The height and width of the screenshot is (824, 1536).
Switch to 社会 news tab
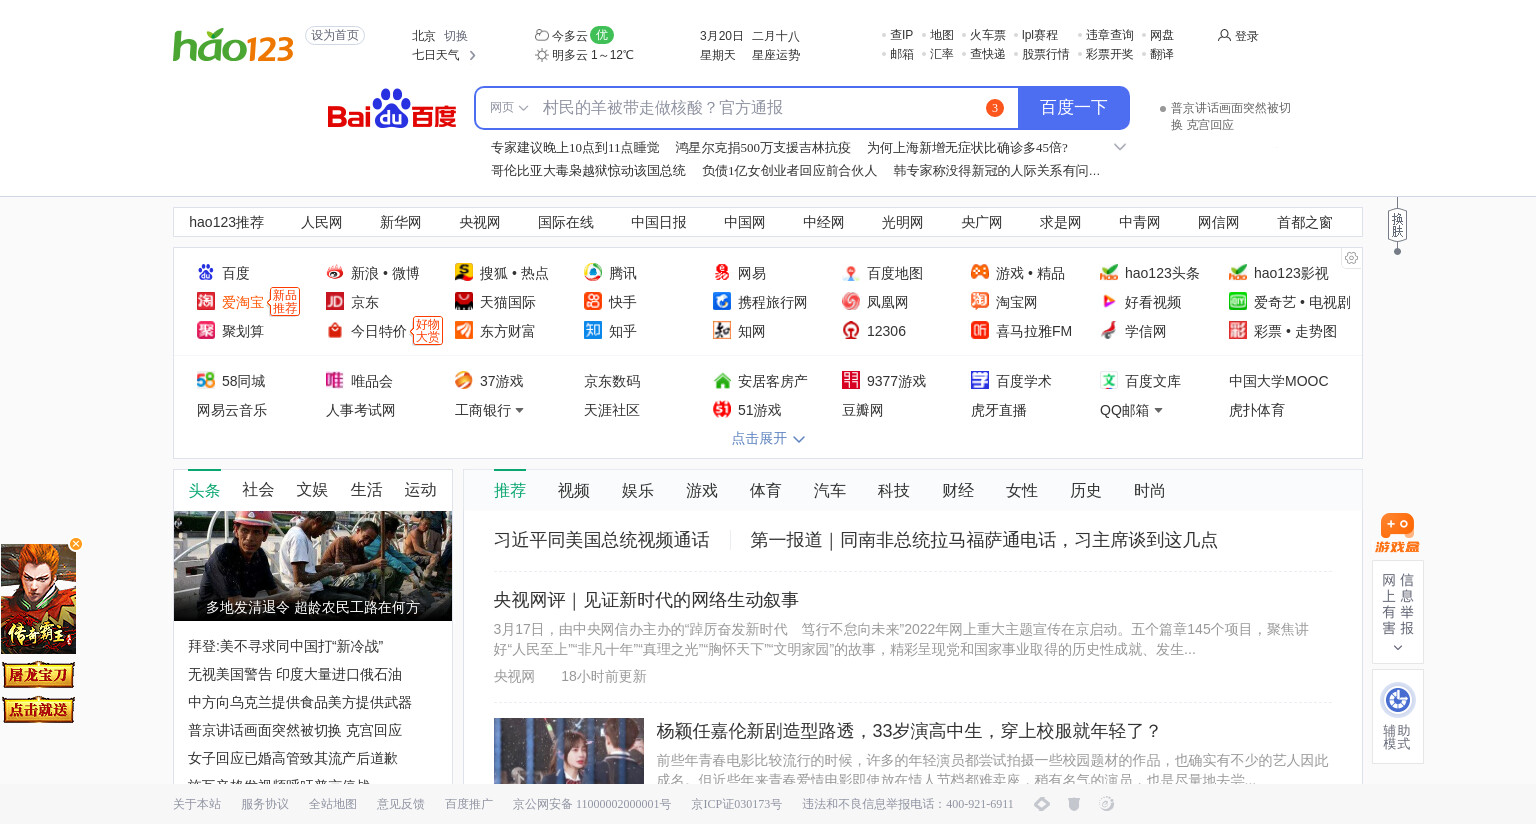point(258,490)
